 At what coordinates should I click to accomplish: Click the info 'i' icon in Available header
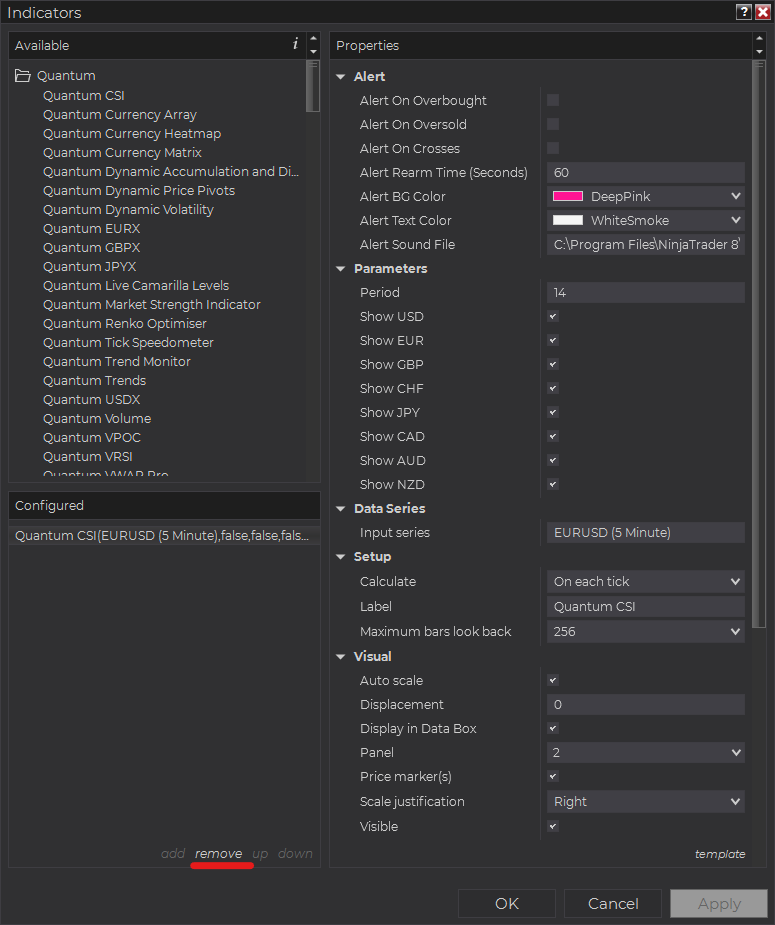click(295, 44)
